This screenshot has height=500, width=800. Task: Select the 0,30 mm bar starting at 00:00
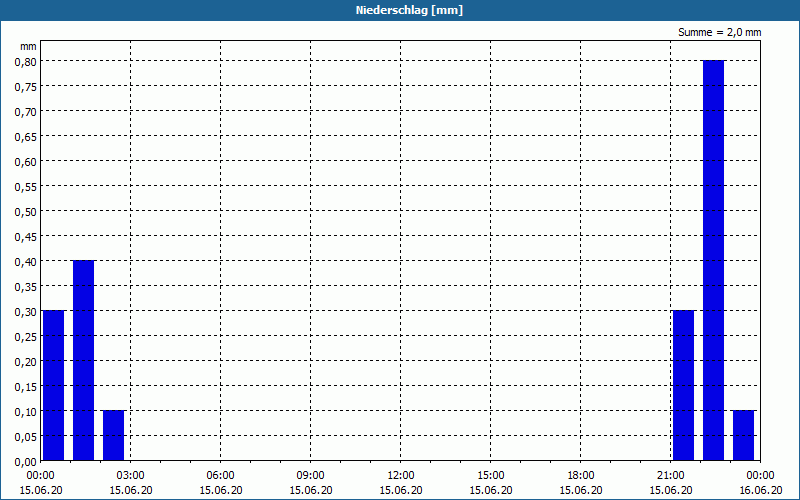click(54, 385)
